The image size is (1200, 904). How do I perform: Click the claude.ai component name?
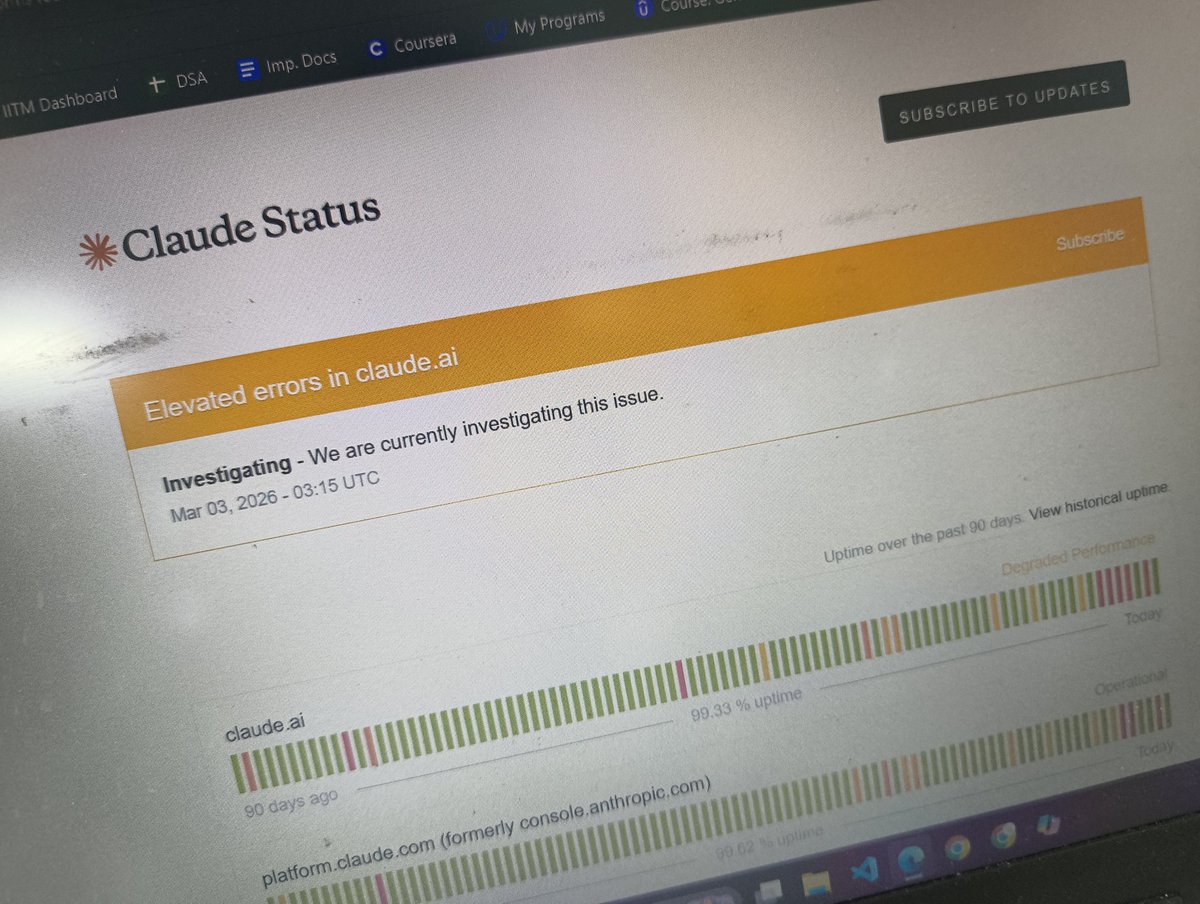[x=265, y=727]
